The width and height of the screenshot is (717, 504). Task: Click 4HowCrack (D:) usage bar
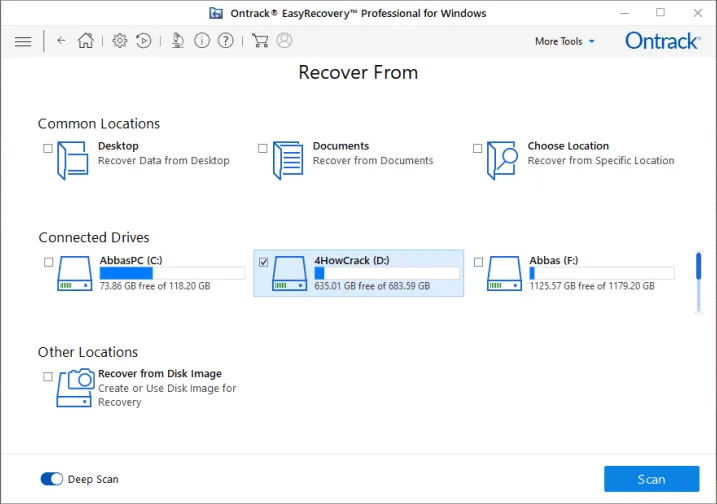[387, 273]
